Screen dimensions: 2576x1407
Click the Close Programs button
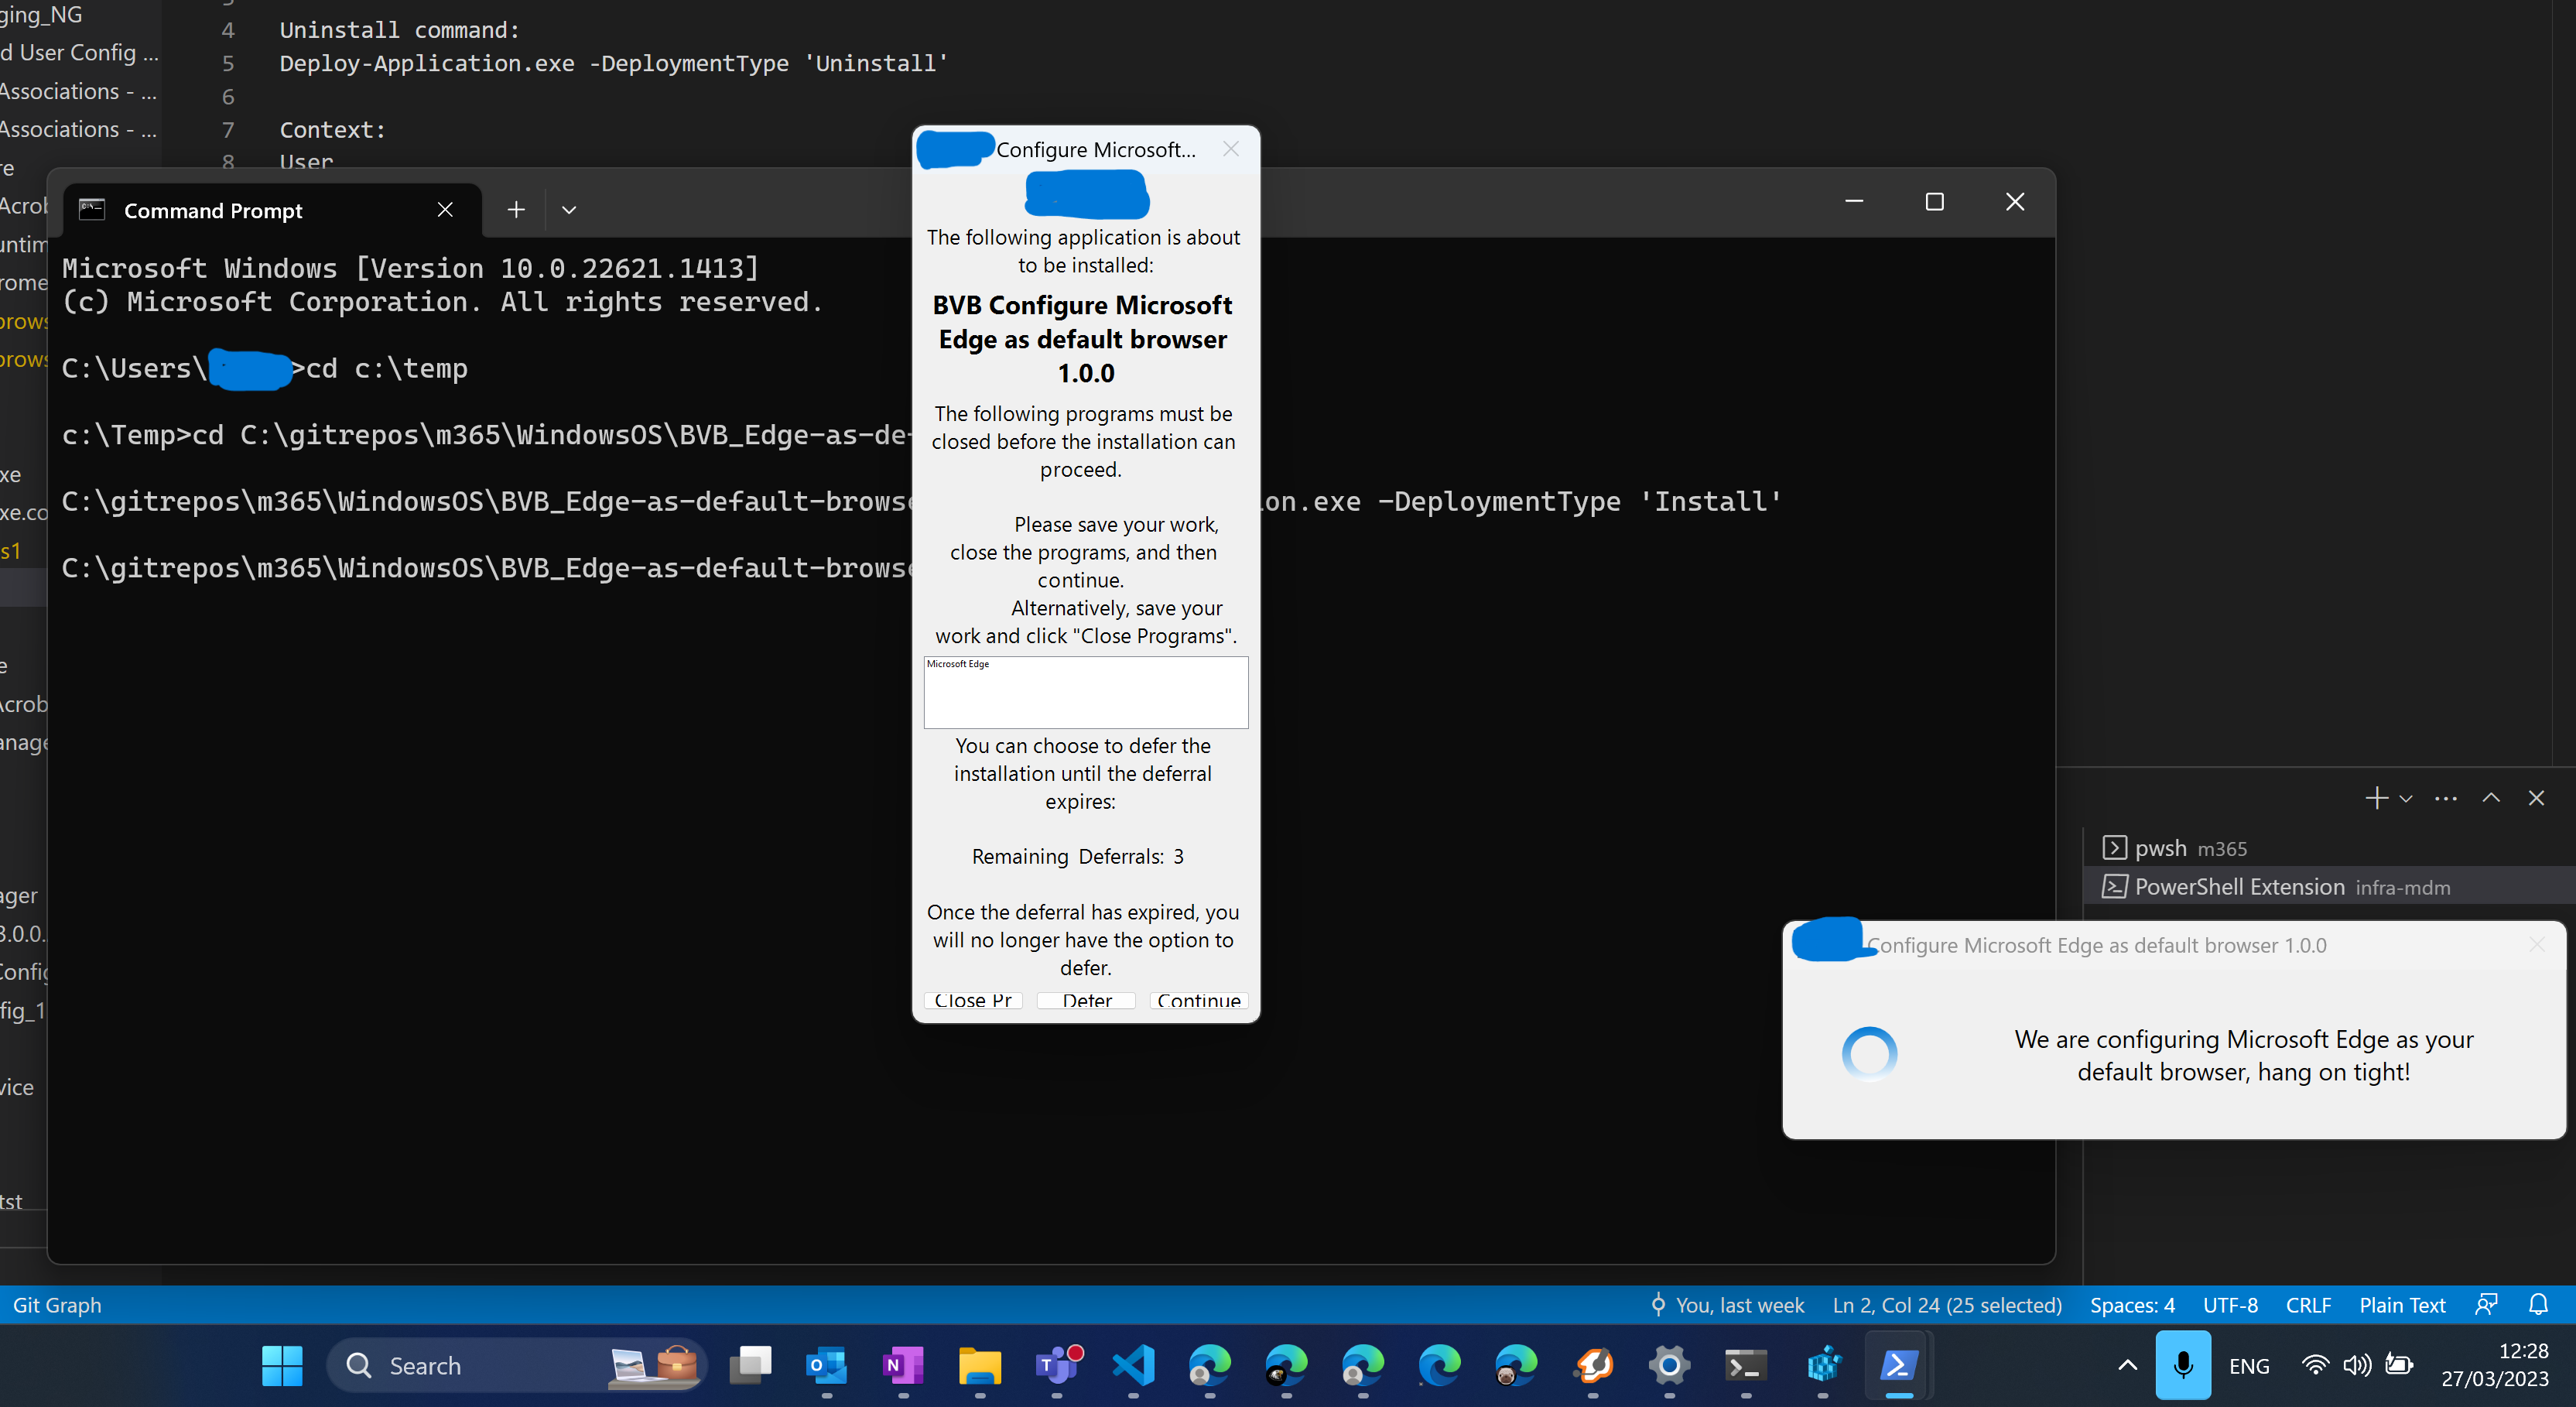973,1000
